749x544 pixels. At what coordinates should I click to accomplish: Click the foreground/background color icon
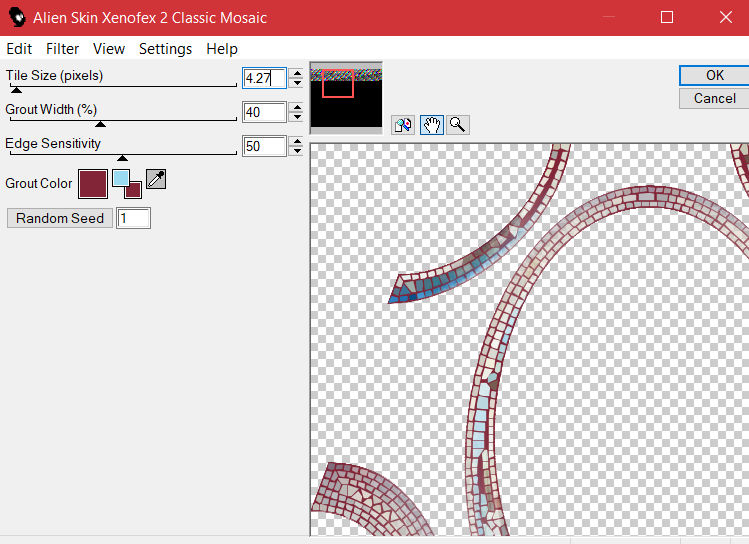pyautogui.click(x=126, y=183)
